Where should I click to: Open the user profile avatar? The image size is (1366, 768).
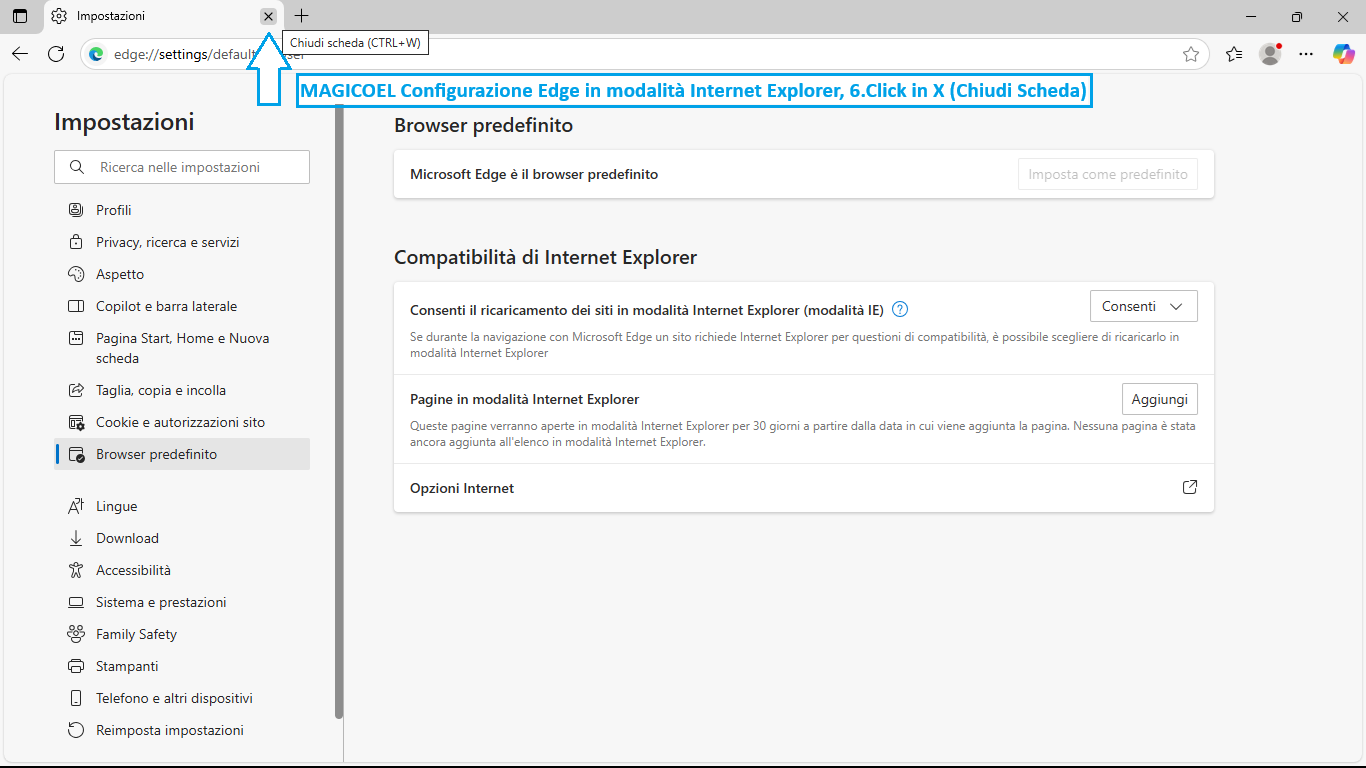[x=1270, y=54]
